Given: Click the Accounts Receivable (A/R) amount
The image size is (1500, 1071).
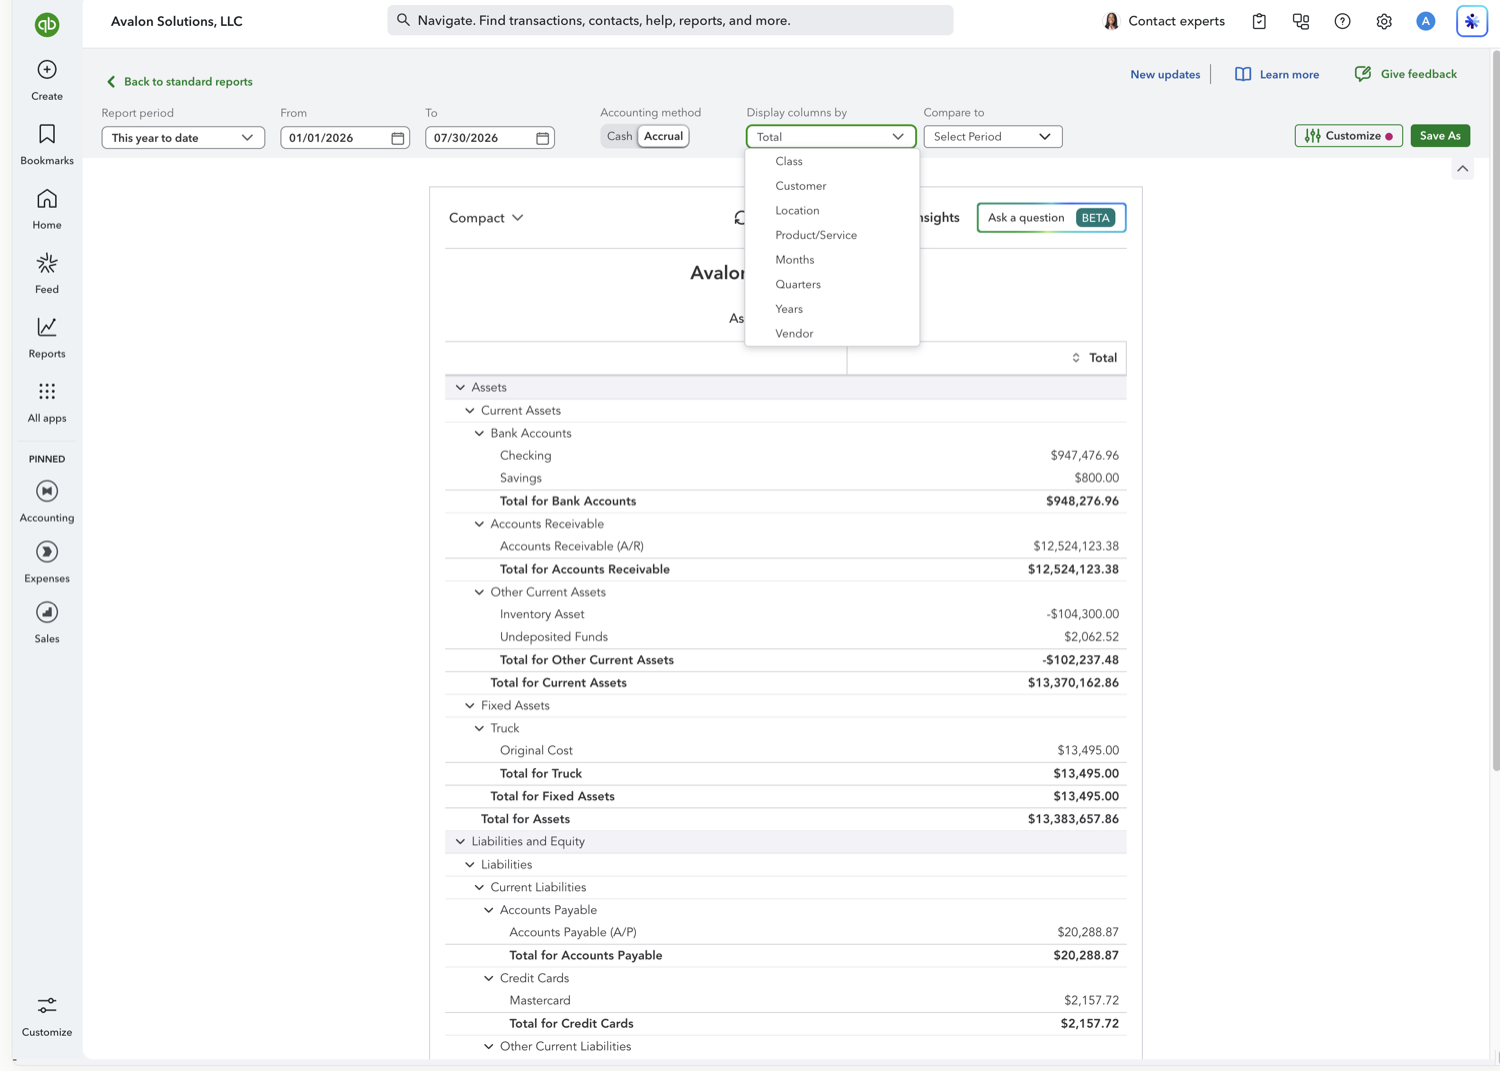Looking at the screenshot, I should pos(1076,546).
